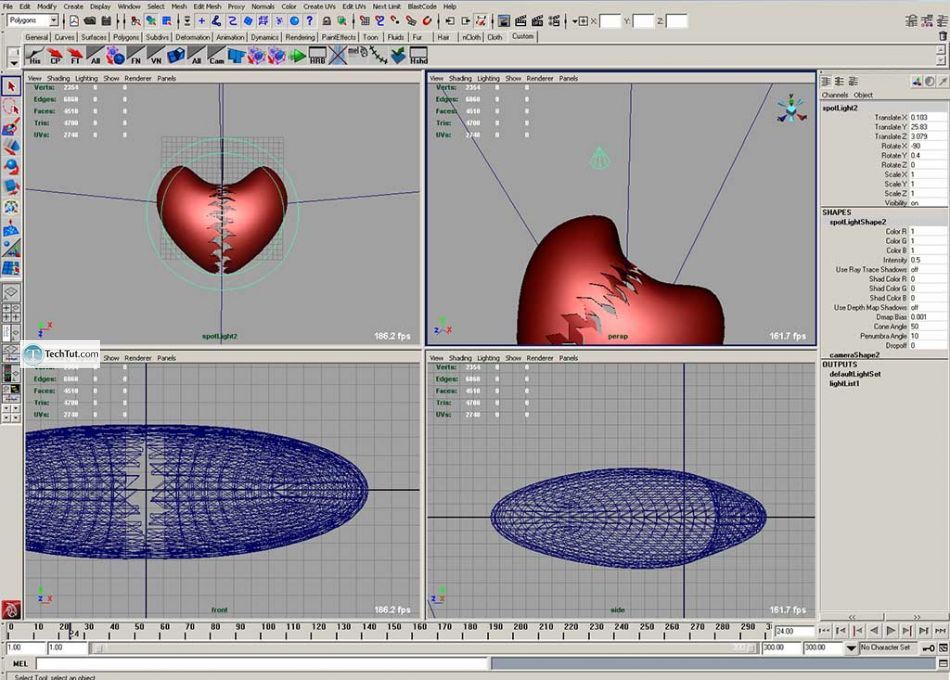Open Renderer menu in front viewport
Viewport: 950px width, 680px height.
pos(138,358)
